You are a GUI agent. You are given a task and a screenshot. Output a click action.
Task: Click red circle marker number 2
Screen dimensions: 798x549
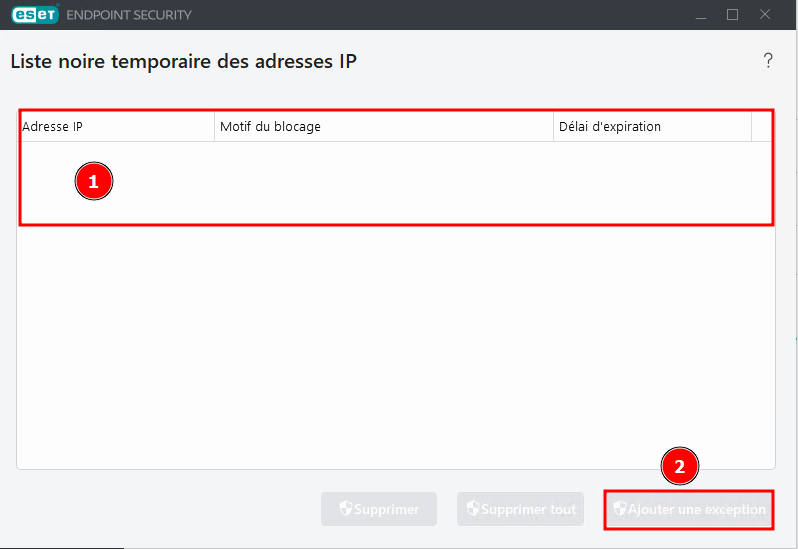click(680, 466)
